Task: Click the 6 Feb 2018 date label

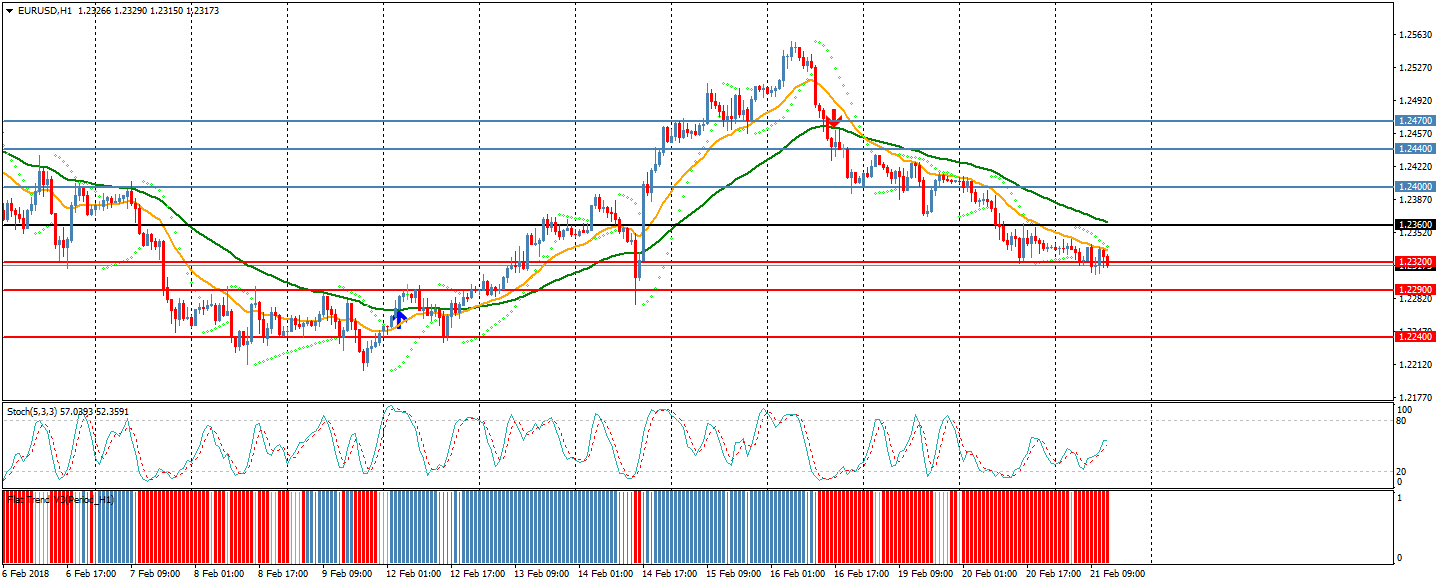Action: click(x=25, y=575)
